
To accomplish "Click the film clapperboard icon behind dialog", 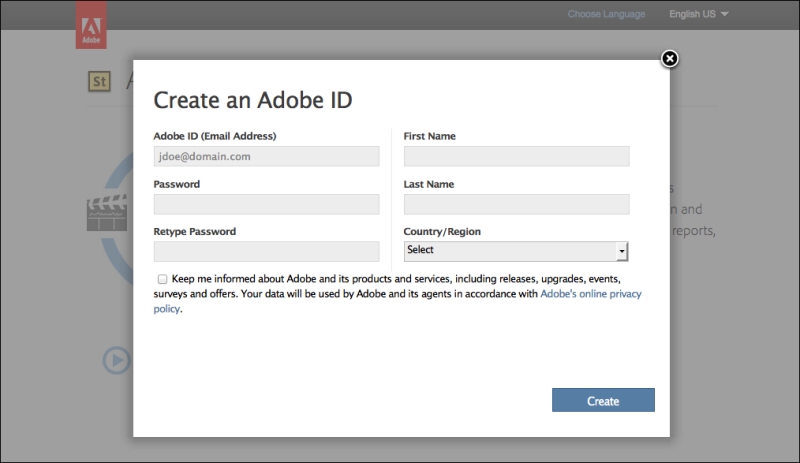I will click(x=107, y=213).
